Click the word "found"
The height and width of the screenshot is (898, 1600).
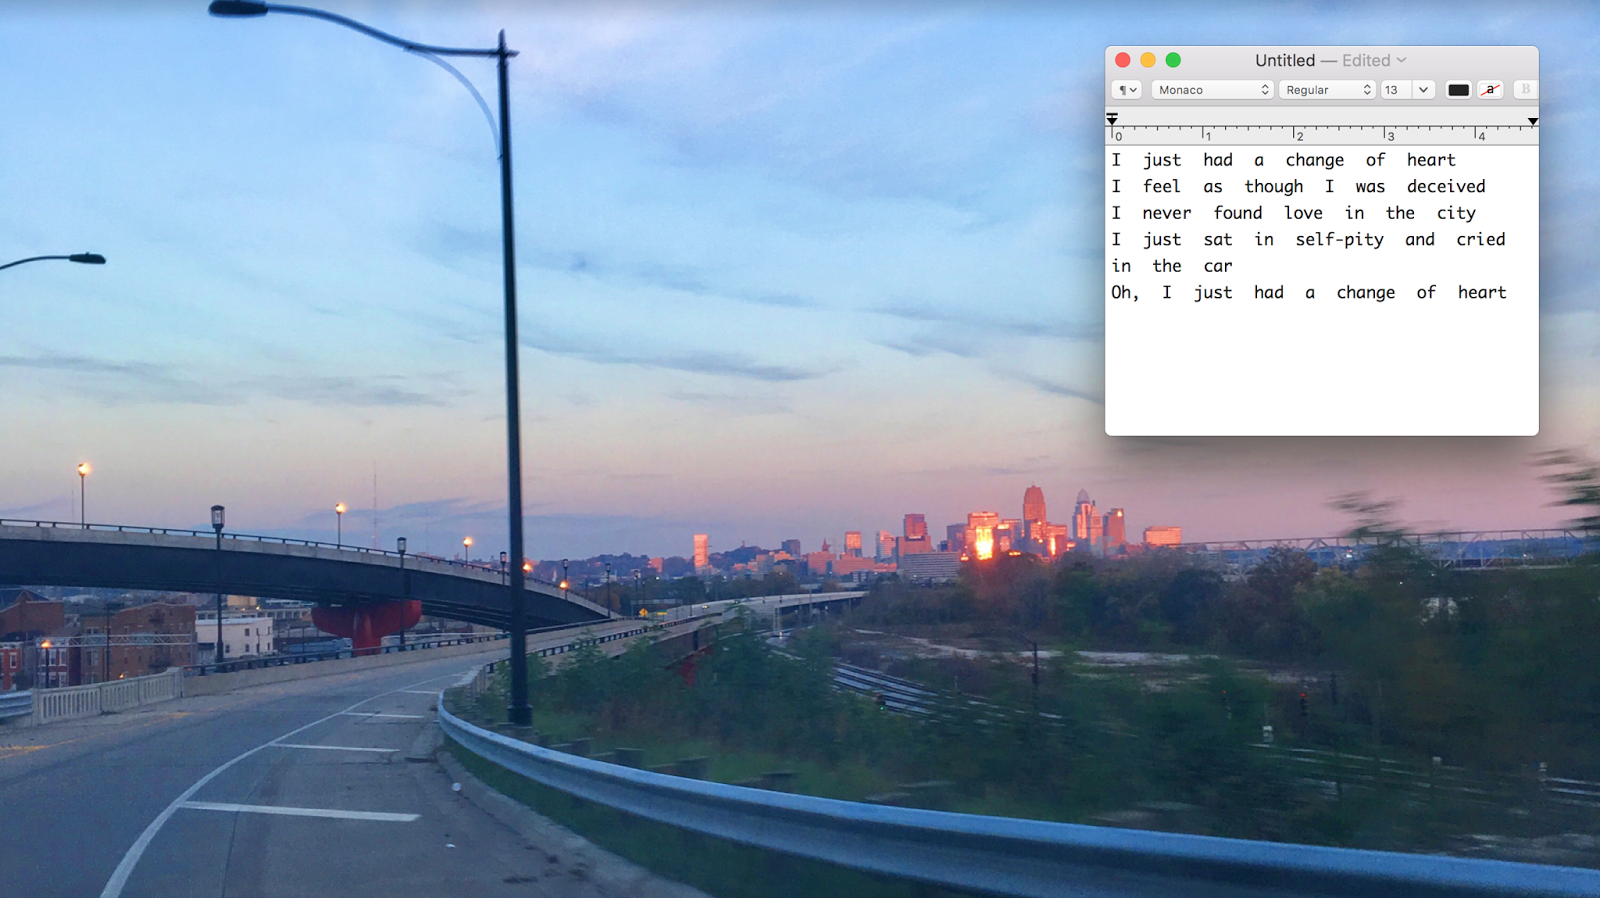1238,212
